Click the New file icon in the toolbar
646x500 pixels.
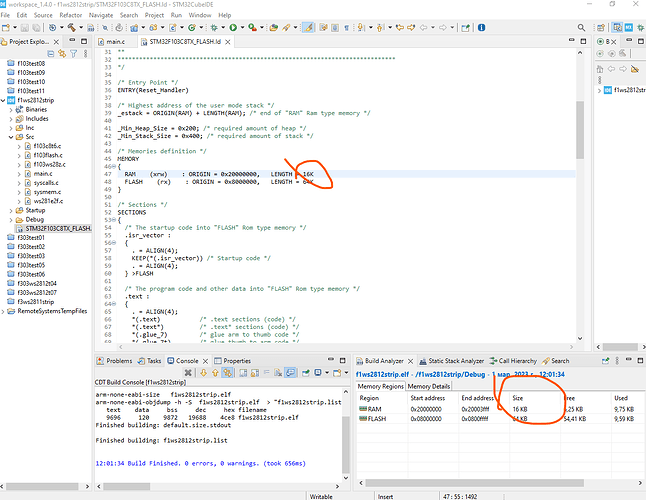(6, 28)
